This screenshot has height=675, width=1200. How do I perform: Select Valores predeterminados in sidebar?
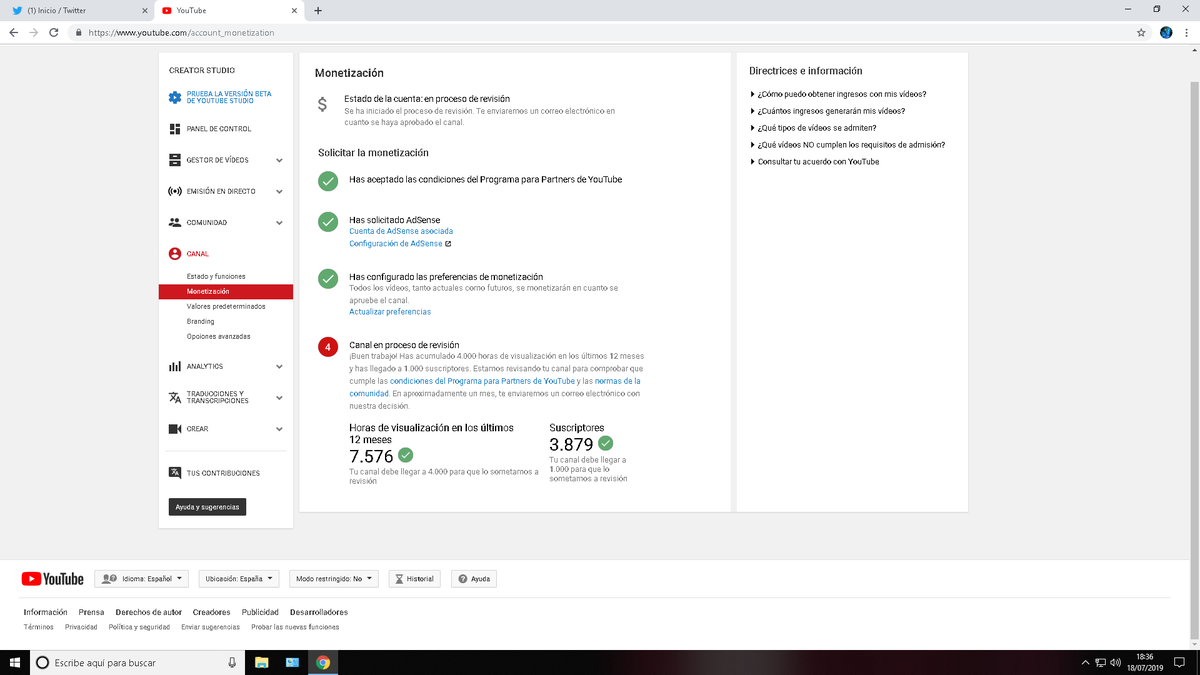coord(226,307)
